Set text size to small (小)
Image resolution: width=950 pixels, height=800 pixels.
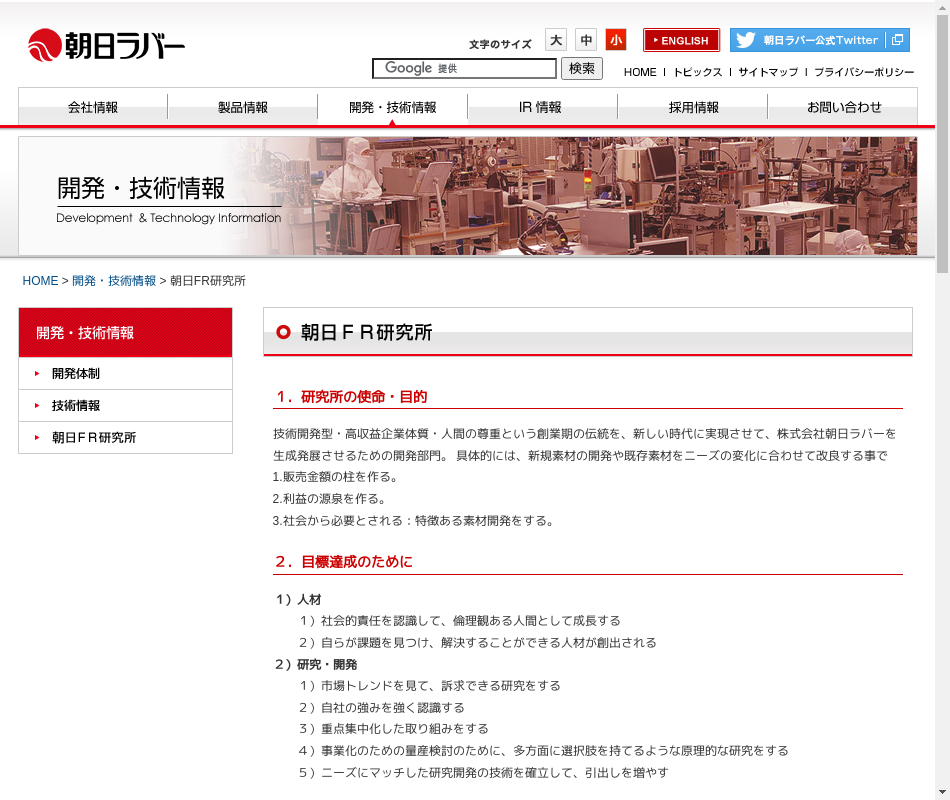(616, 40)
